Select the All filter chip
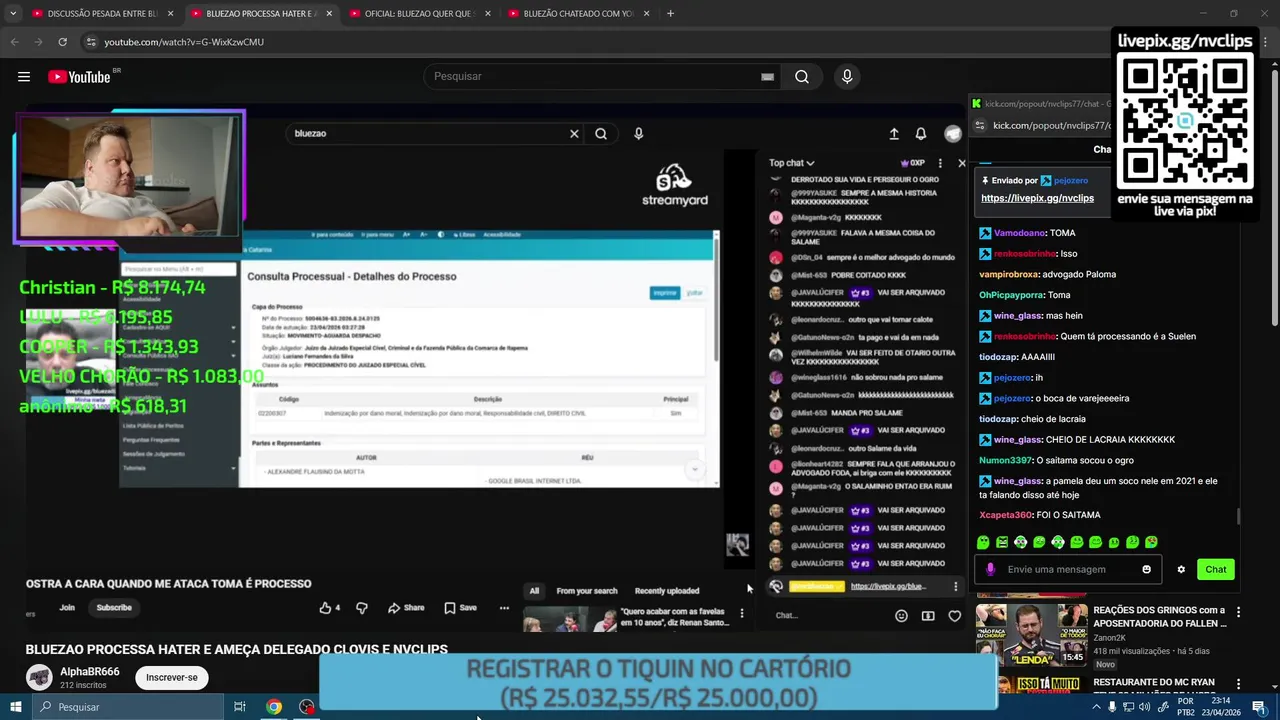The width and height of the screenshot is (1280, 720). pyautogui.click(x=534, y=591)
